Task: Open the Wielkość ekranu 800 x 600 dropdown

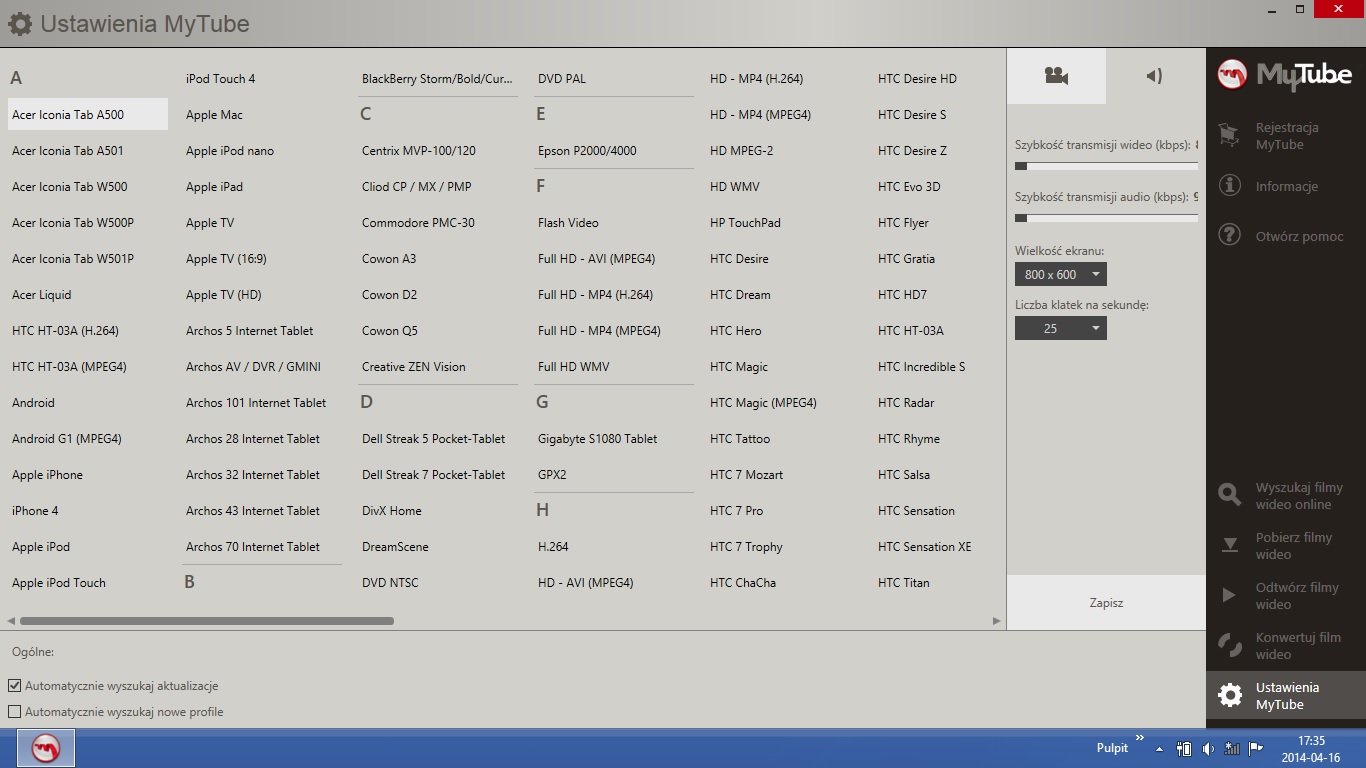Action: tap(1060, 274)
